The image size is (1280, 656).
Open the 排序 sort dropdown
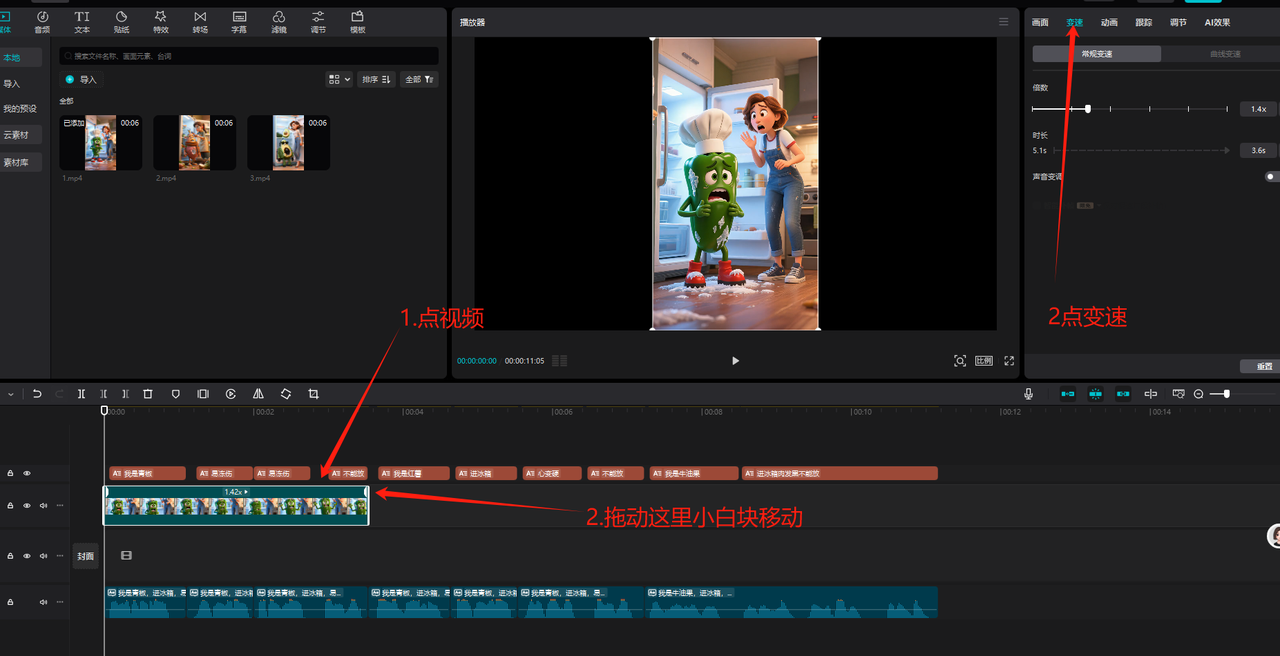[x=376, y=79]
